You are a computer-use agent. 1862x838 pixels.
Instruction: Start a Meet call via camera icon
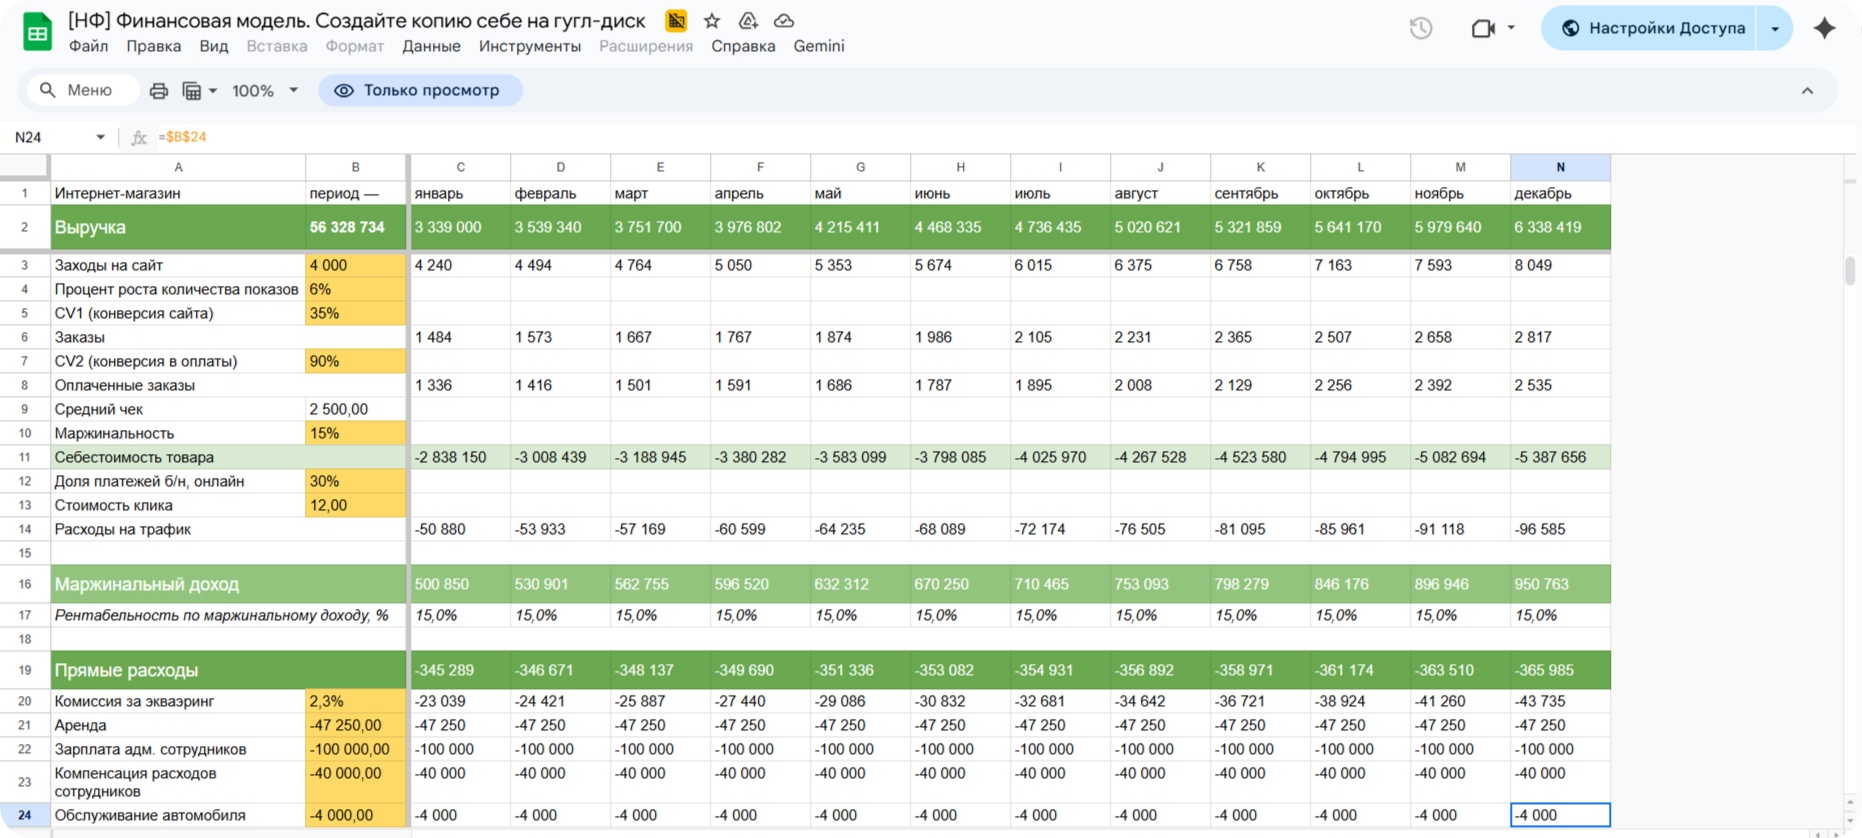1483,28
